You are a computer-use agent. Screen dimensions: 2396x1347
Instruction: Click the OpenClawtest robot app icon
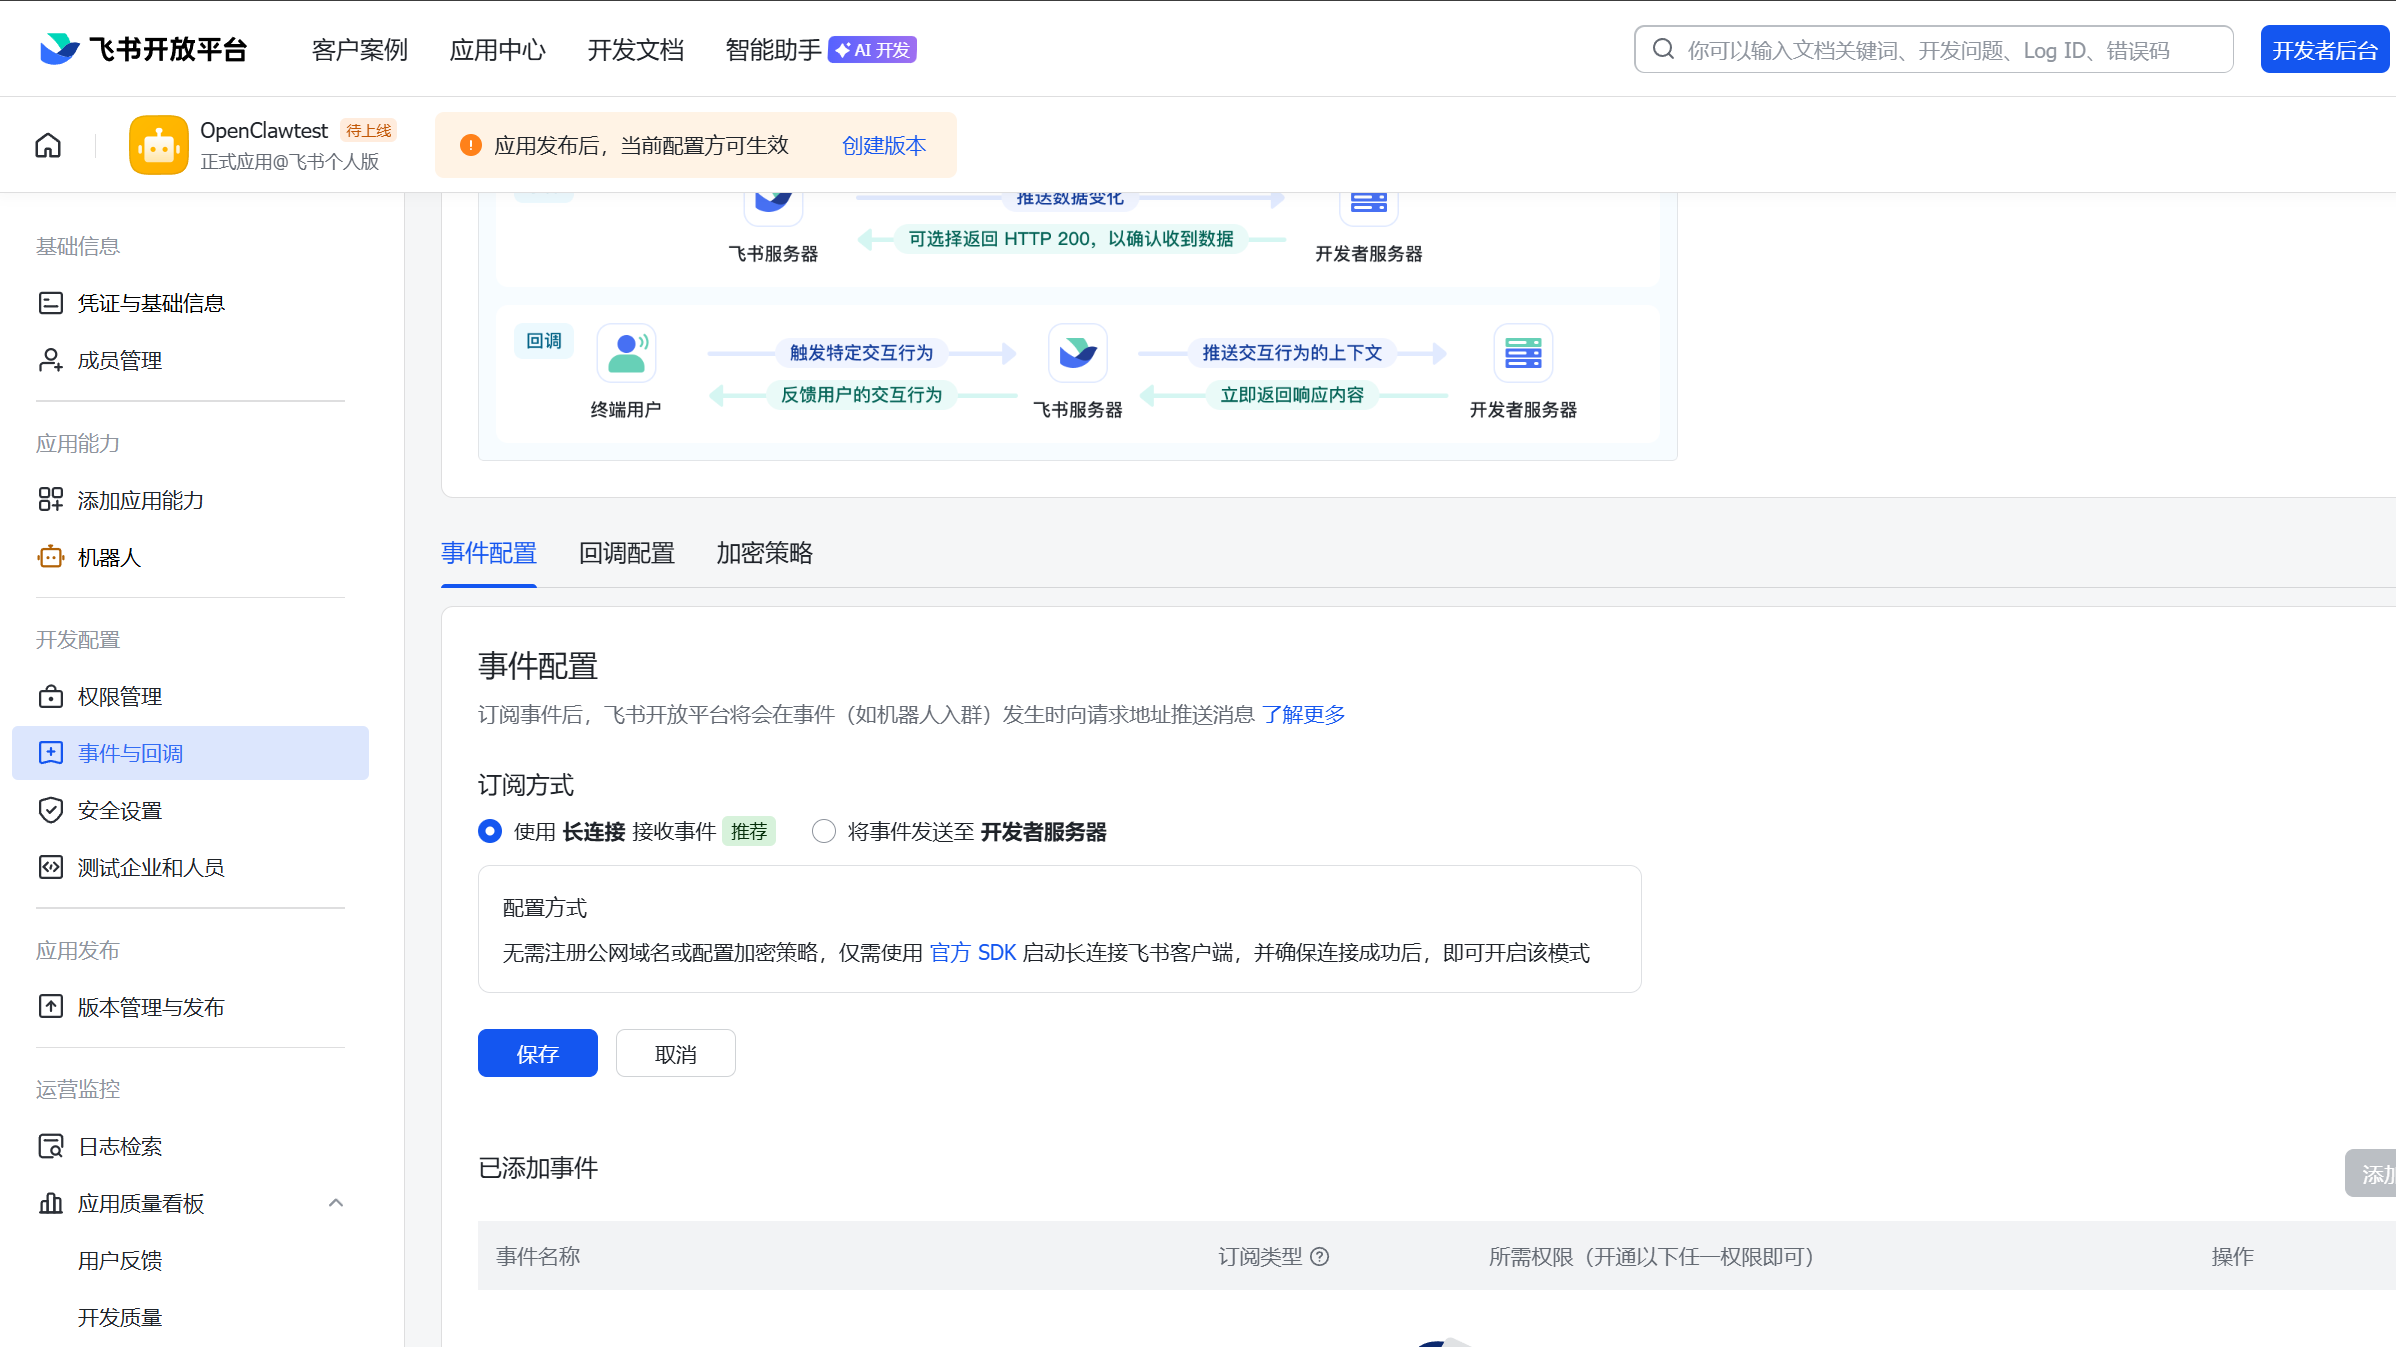159,146
